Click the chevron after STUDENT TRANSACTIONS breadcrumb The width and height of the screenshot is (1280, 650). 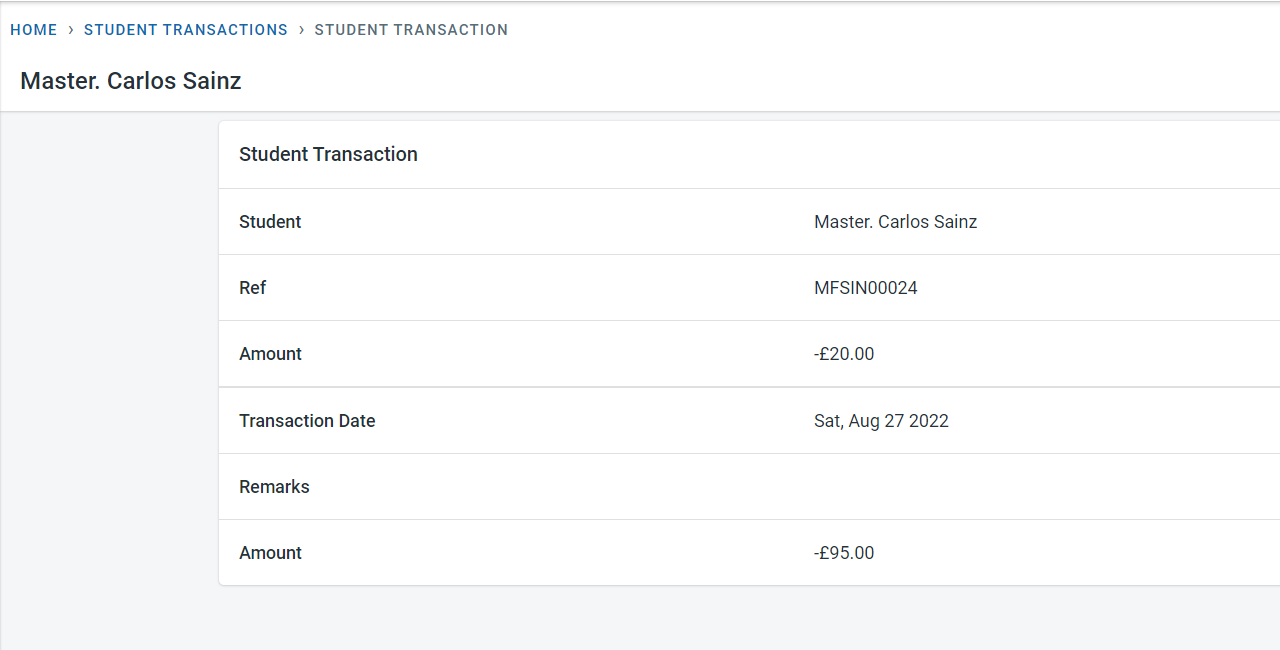click(301, 30)
